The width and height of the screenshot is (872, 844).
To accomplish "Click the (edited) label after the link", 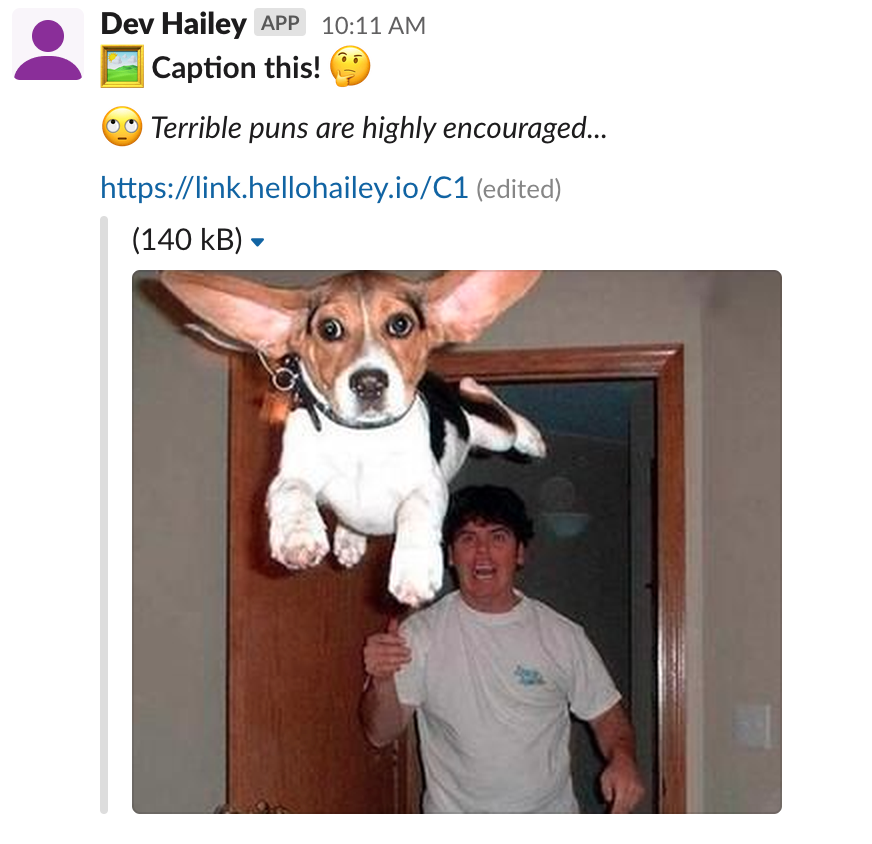I will coord(518,189).
